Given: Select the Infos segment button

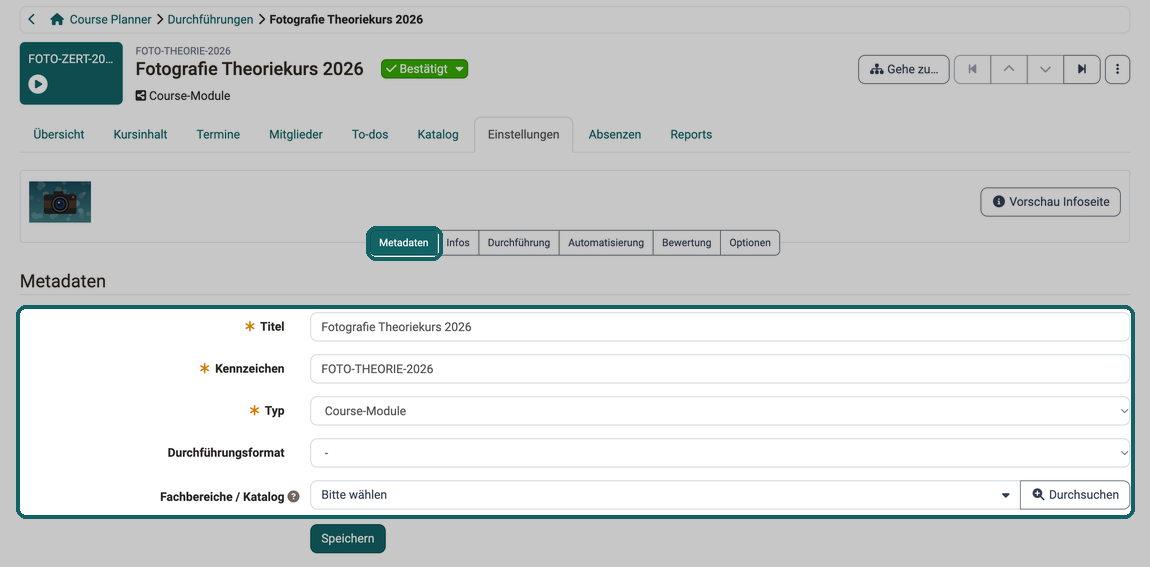Looking at the screenshot, I should point(458,243).
